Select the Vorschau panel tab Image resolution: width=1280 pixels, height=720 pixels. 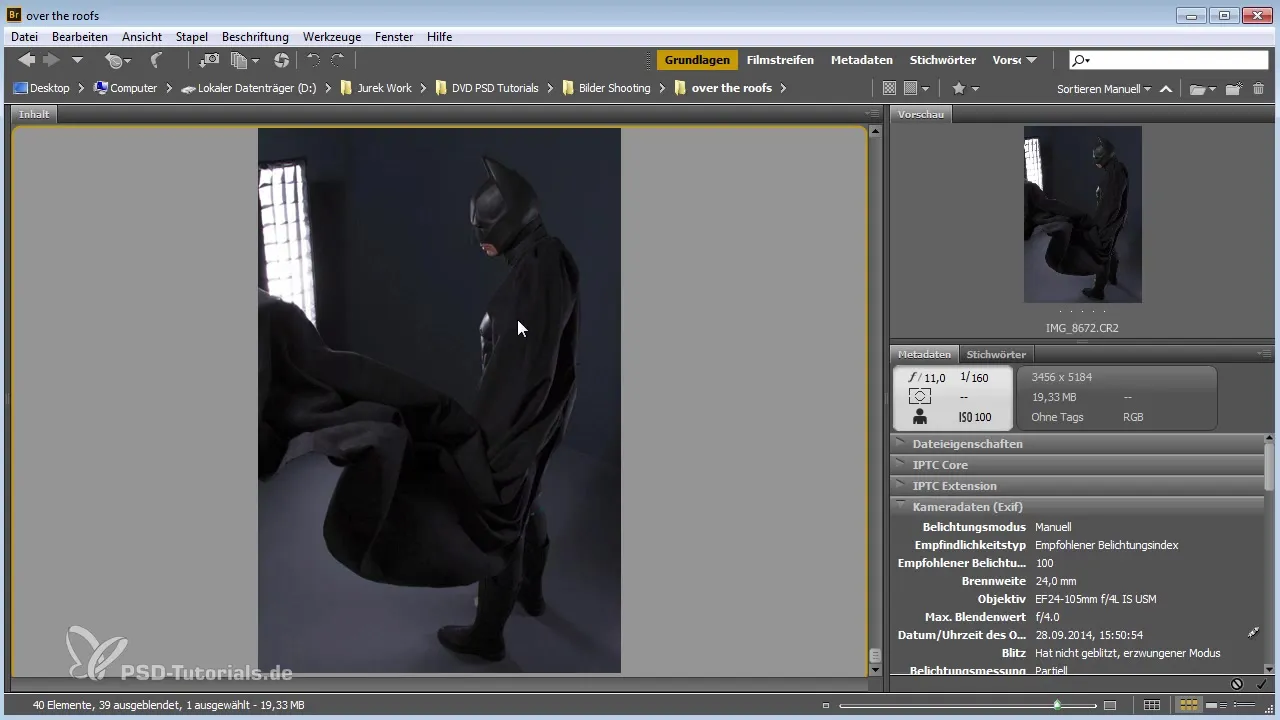tap(921, 114)
